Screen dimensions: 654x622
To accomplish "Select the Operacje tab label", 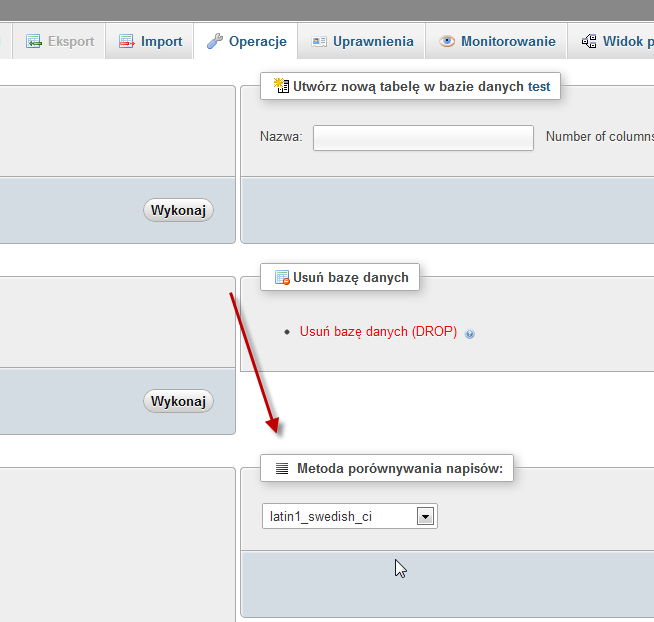I will click(x=257, y=42).
